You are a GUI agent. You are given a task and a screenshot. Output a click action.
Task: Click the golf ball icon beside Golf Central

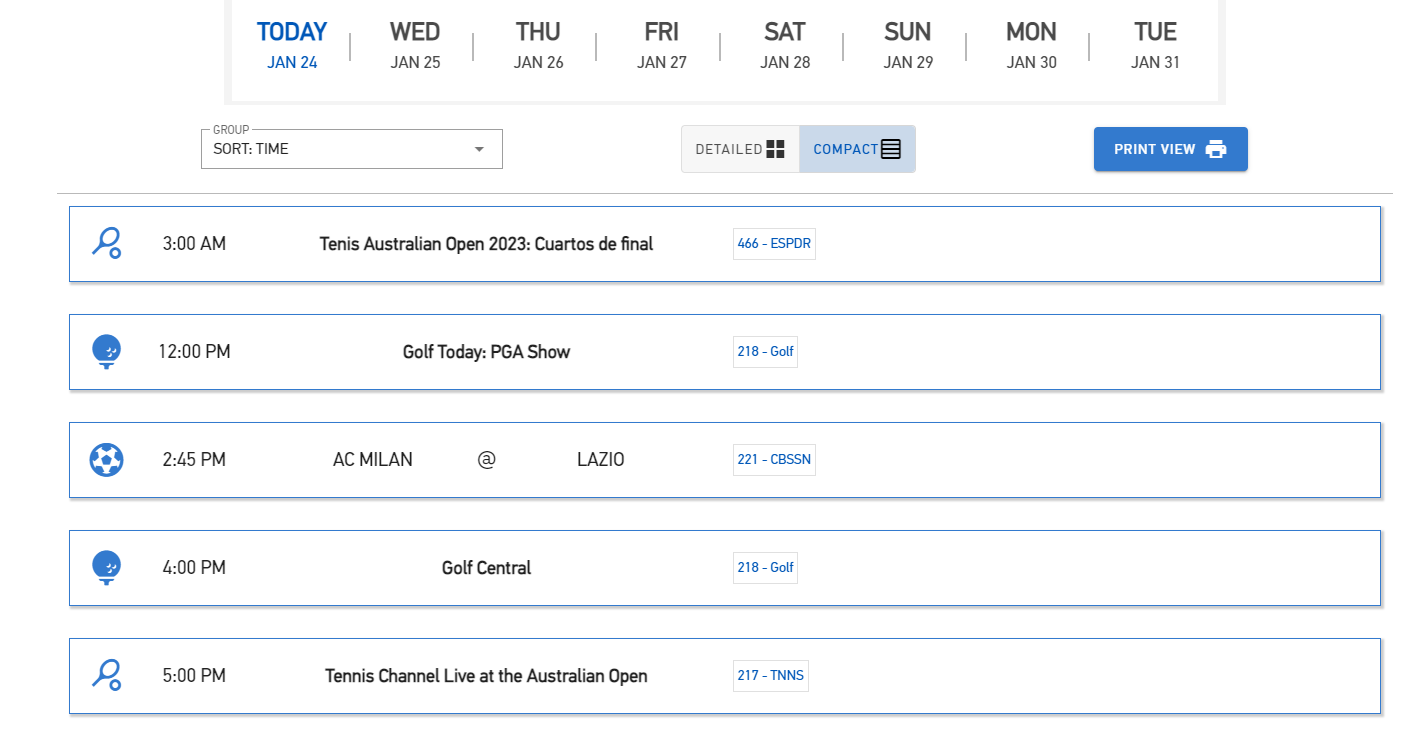(x=106, y=567)
